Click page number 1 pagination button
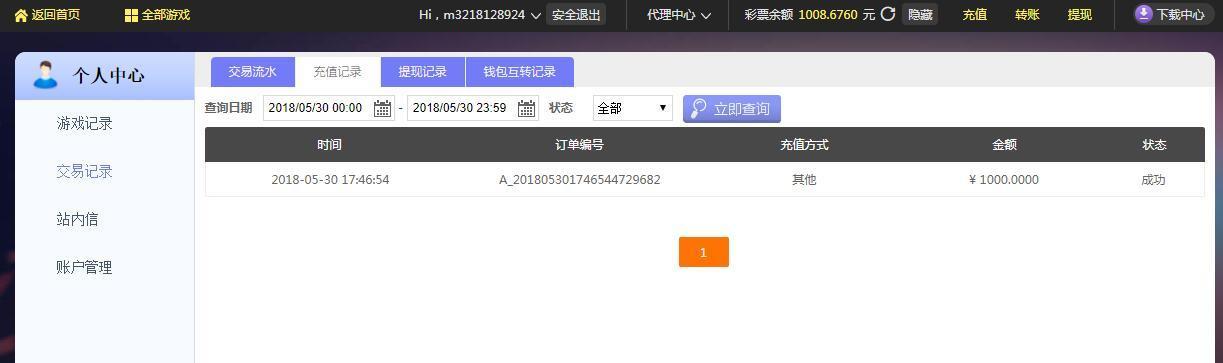 coord(704,252)
